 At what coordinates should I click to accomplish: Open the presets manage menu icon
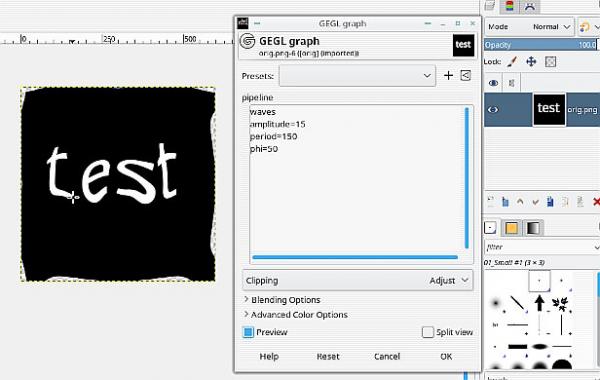click(x=465, y=75)
